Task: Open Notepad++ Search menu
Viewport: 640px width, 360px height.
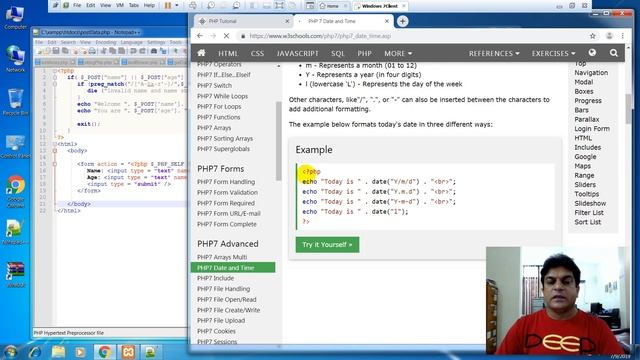Action: pos(68,42)
